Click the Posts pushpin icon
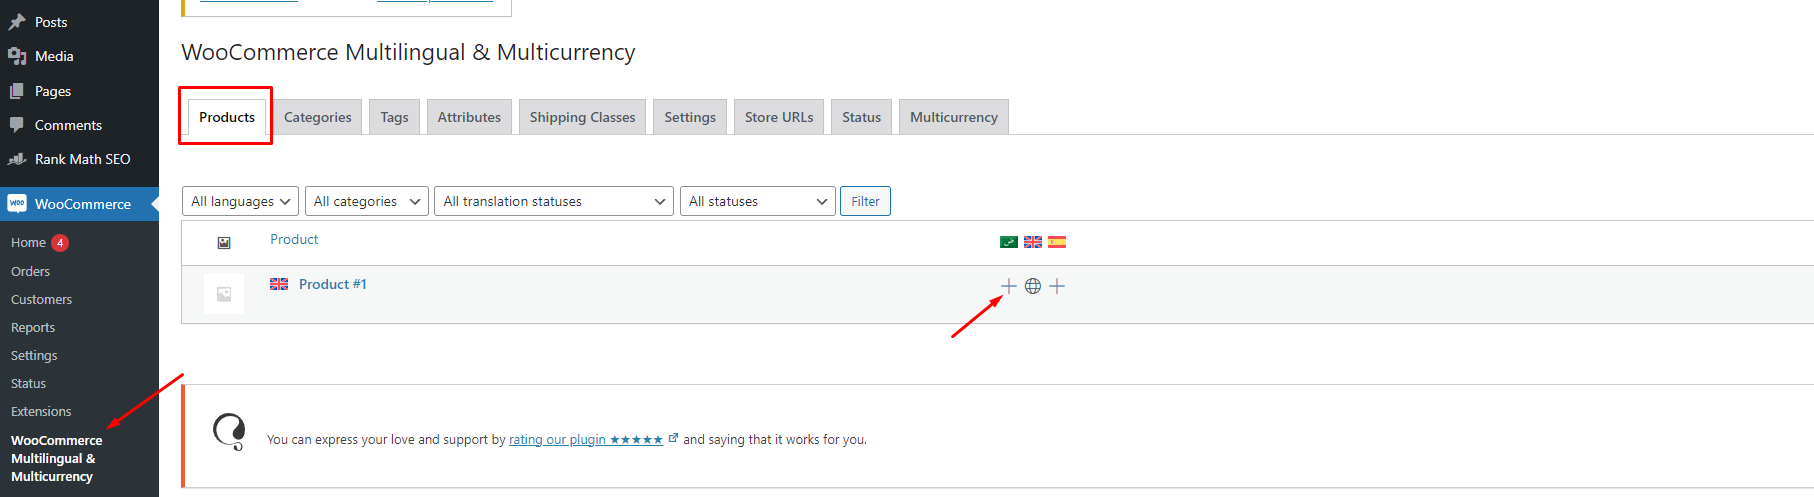1814x497 pixels. point(17,22)
